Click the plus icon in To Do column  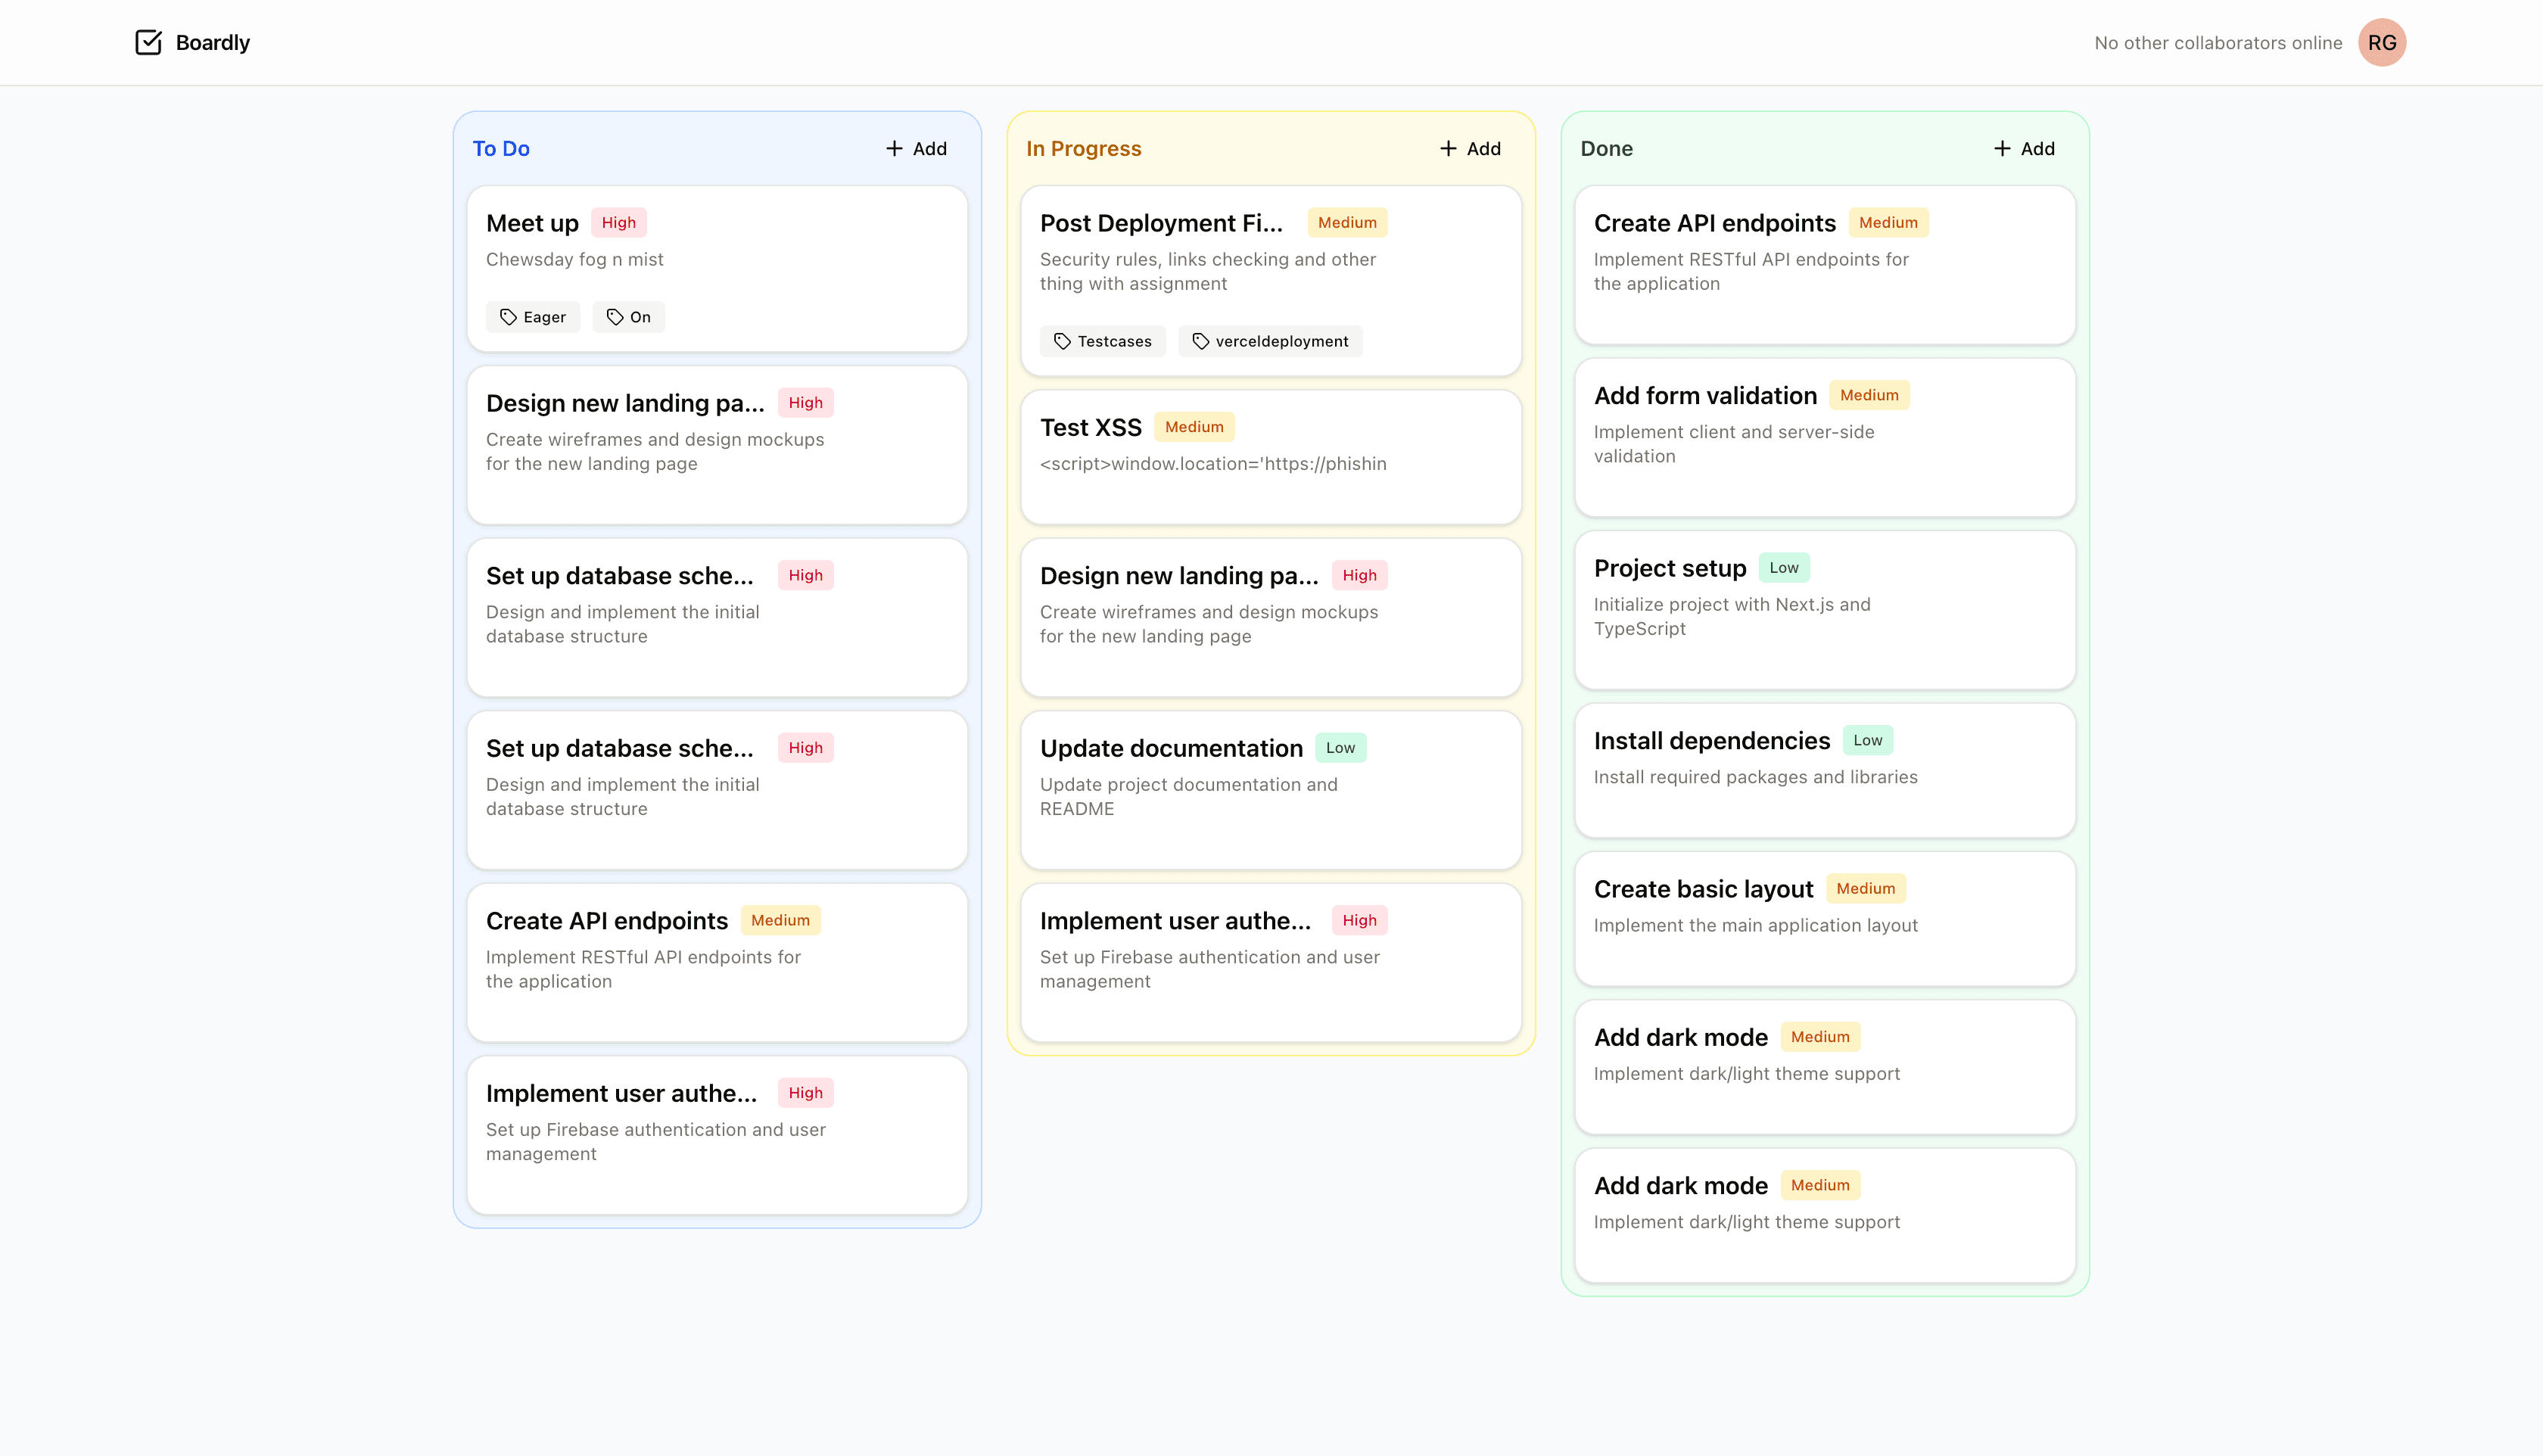894,148
